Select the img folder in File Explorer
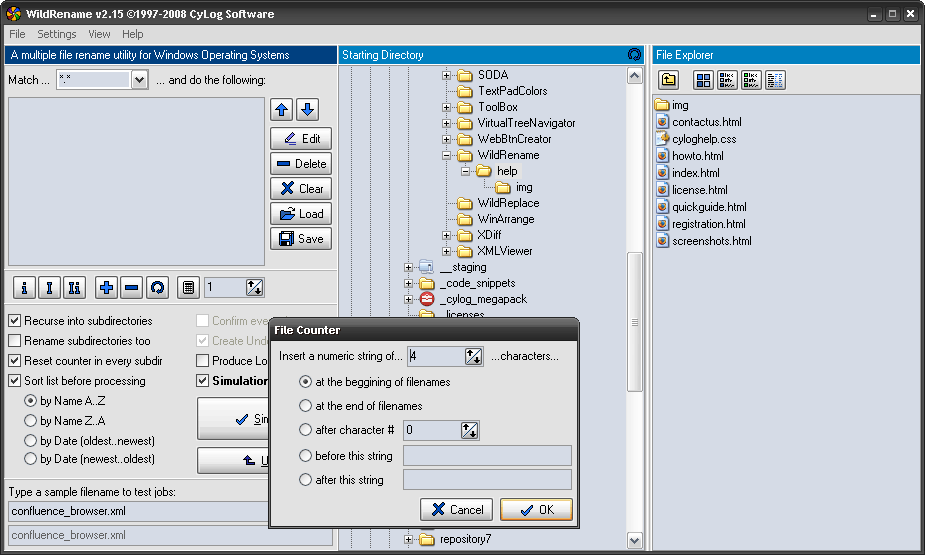The height and width of the screenshot is (555, 925). (672, 105)
